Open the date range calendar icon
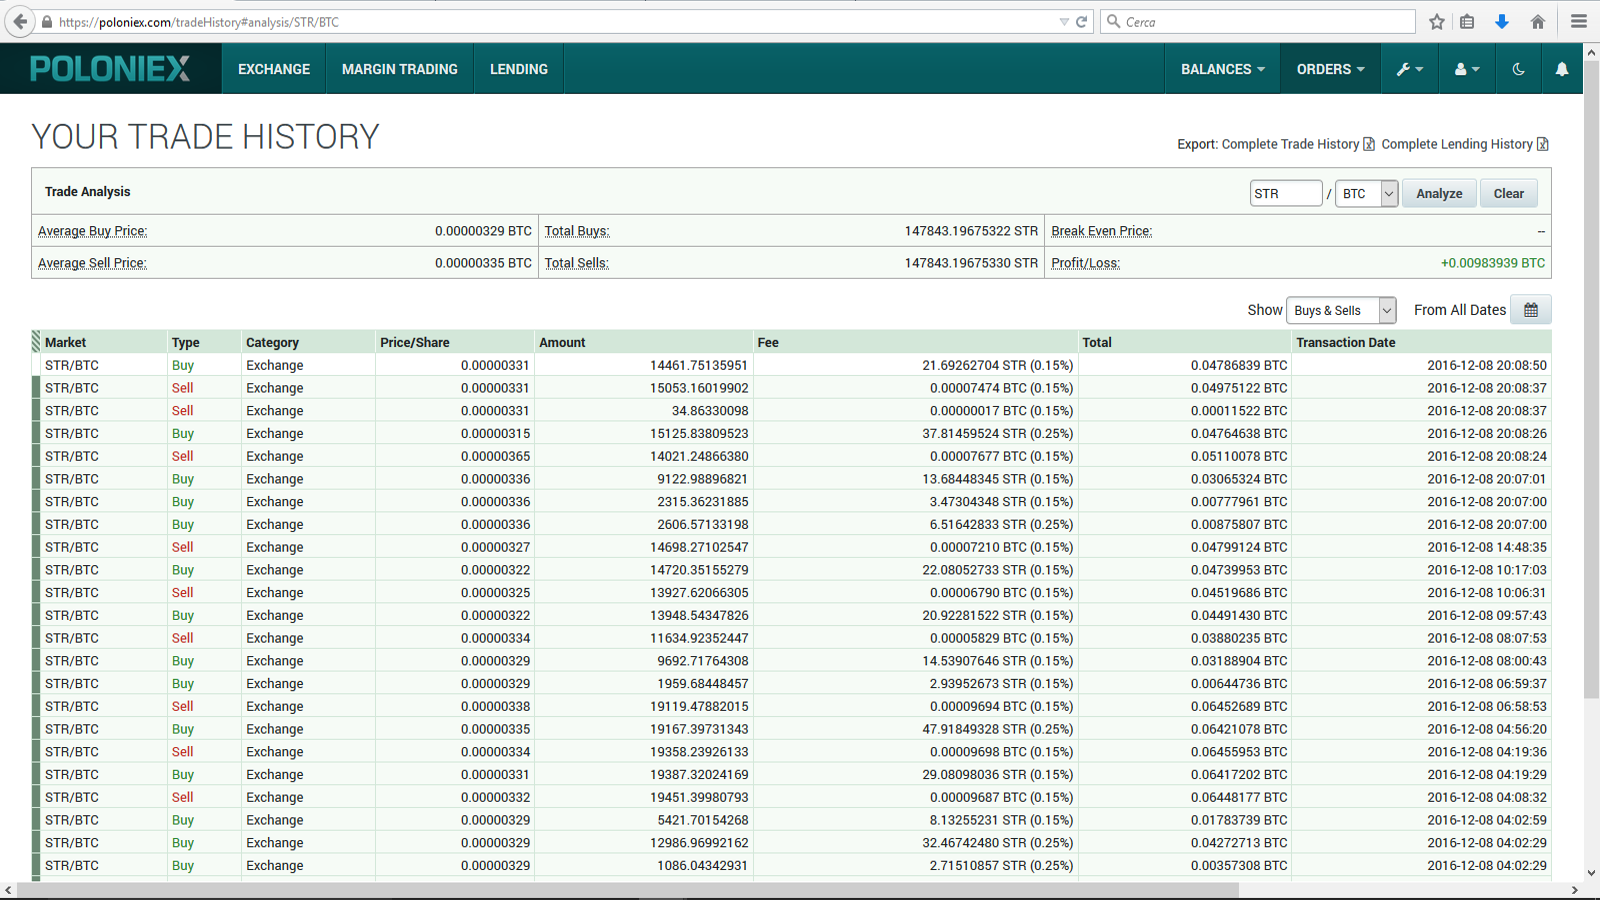The width and height of the screenshot is (1600, 900). coord(1531,310)
